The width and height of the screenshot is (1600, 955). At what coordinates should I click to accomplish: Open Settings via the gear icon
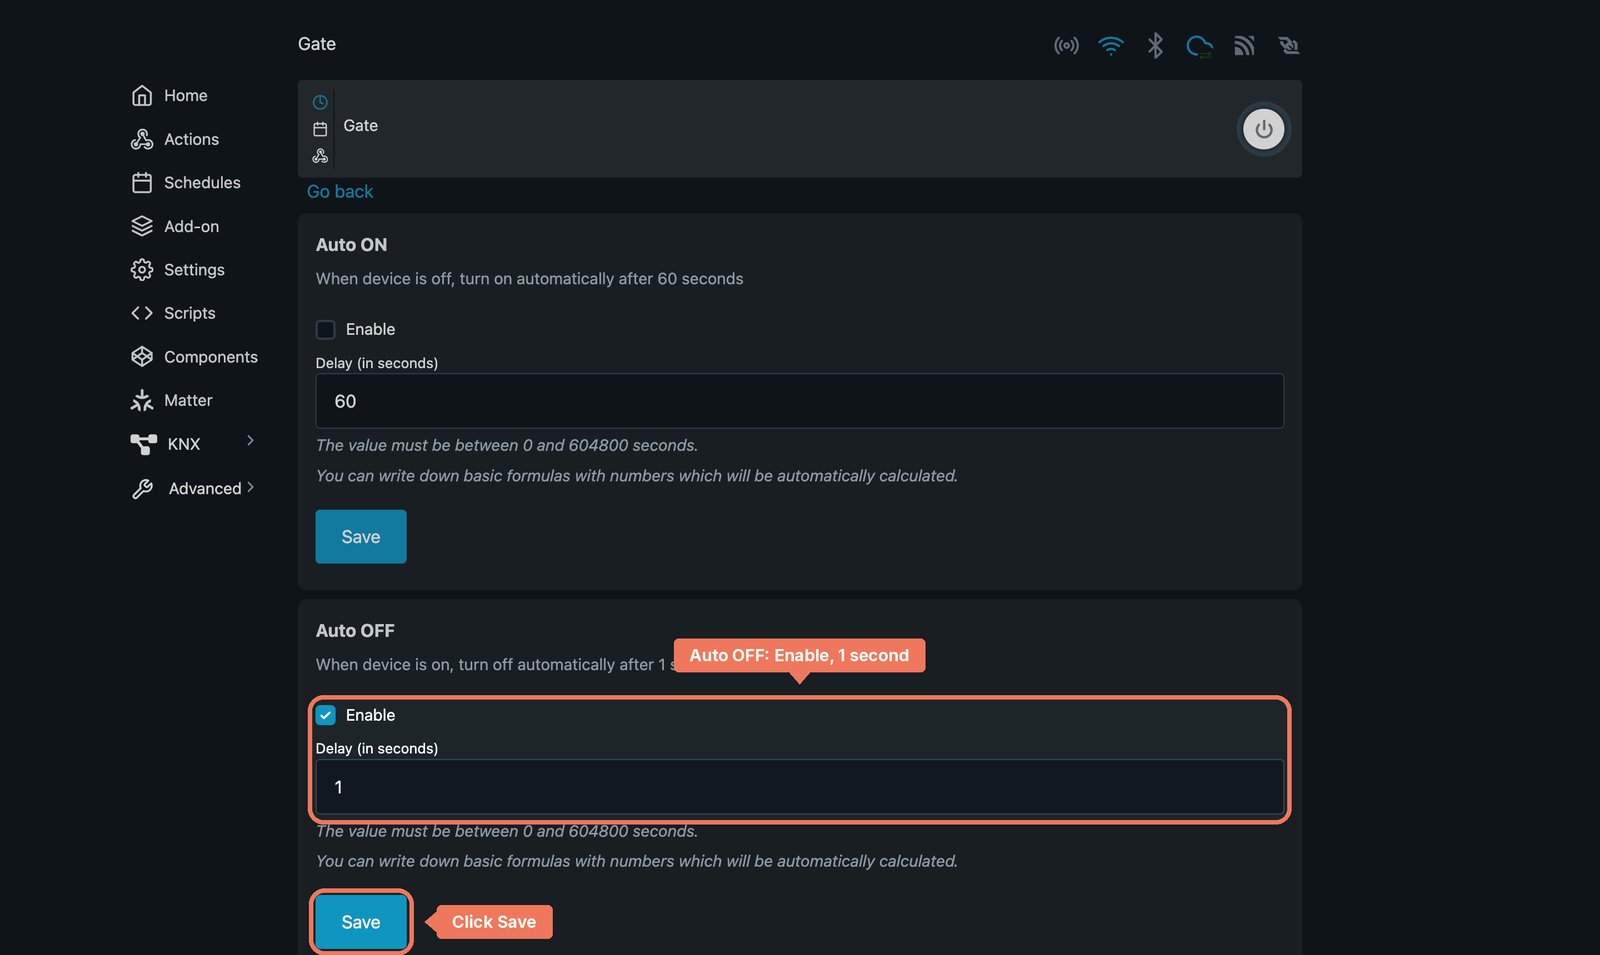click(142, 270)
